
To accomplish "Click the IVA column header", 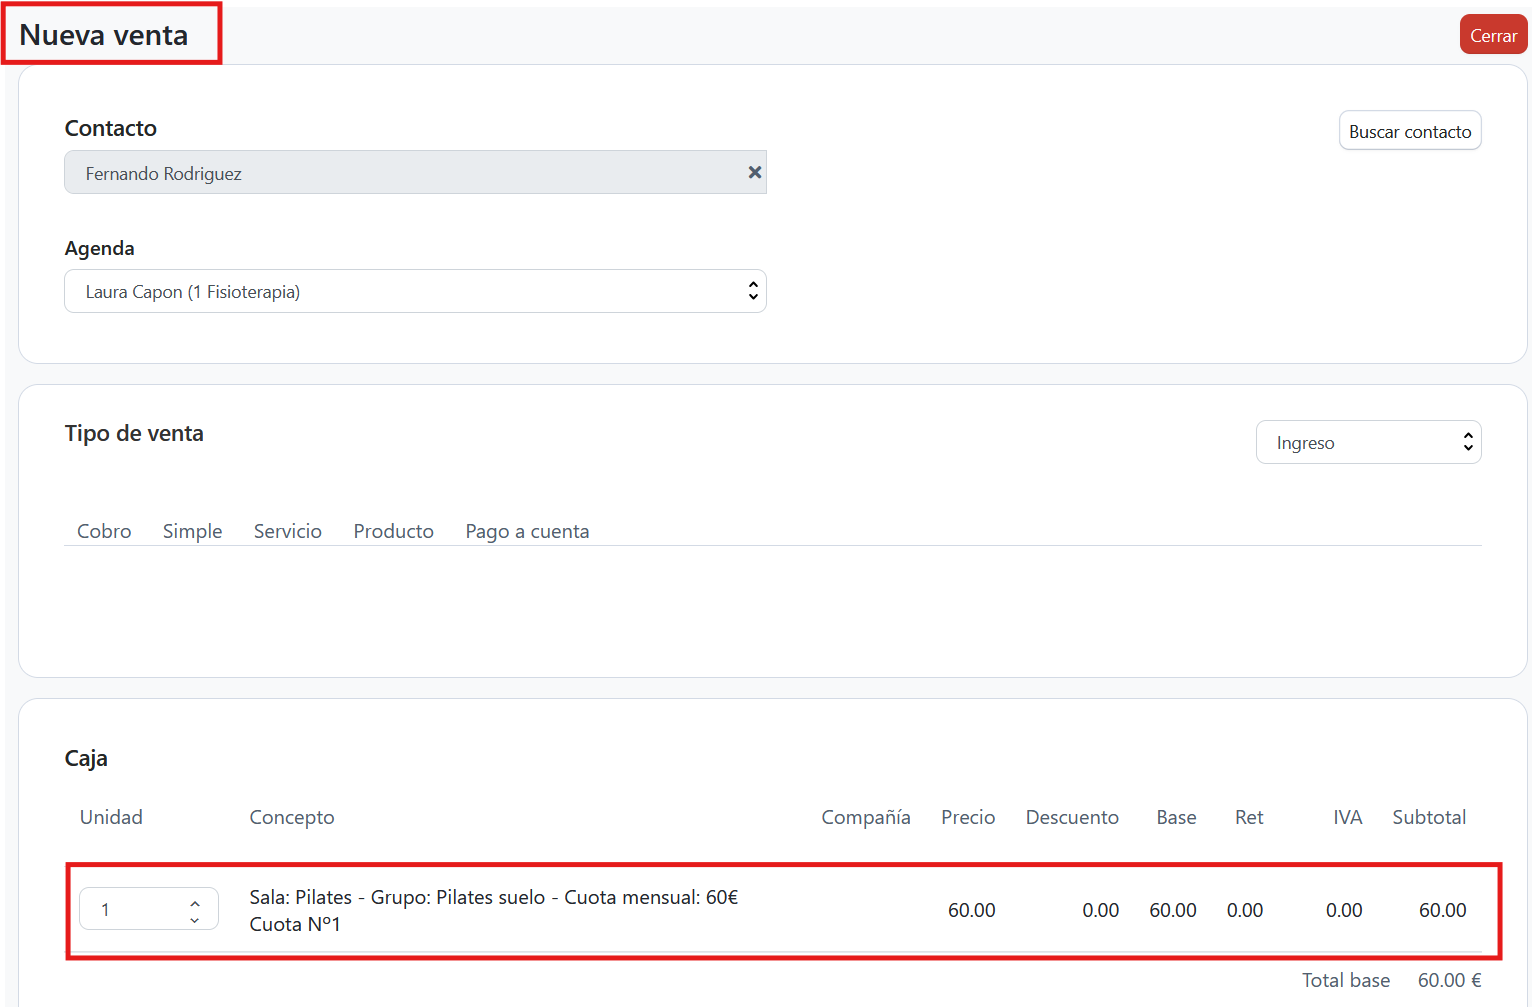I will point(1348,817).
